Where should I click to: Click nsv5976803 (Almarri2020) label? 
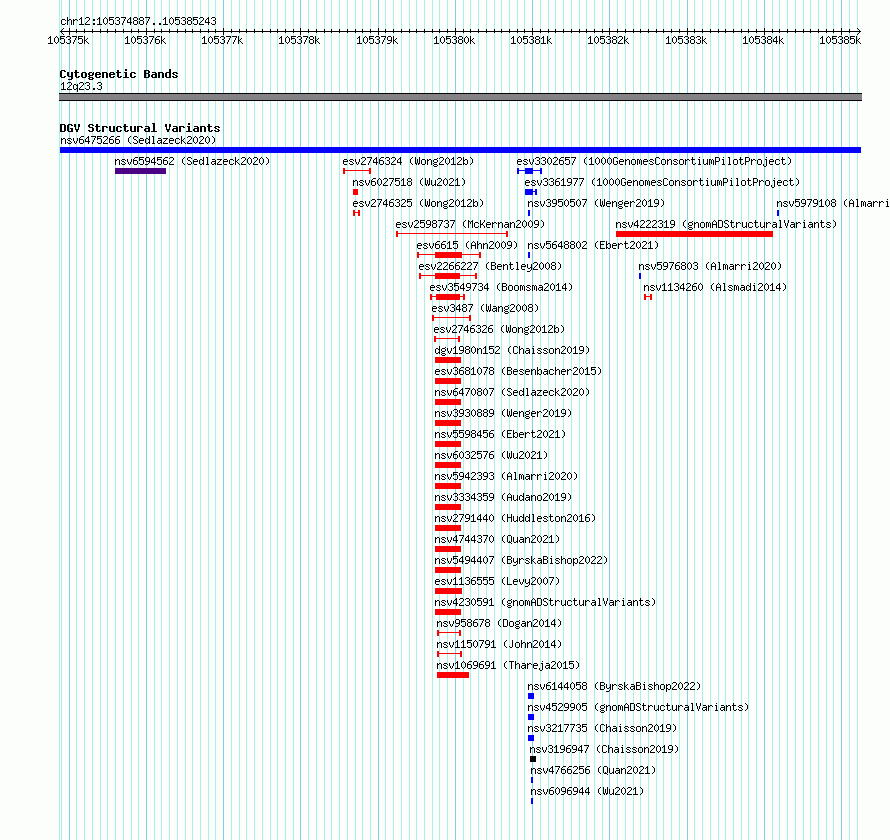pyautogui.click(x=710, y=266)
